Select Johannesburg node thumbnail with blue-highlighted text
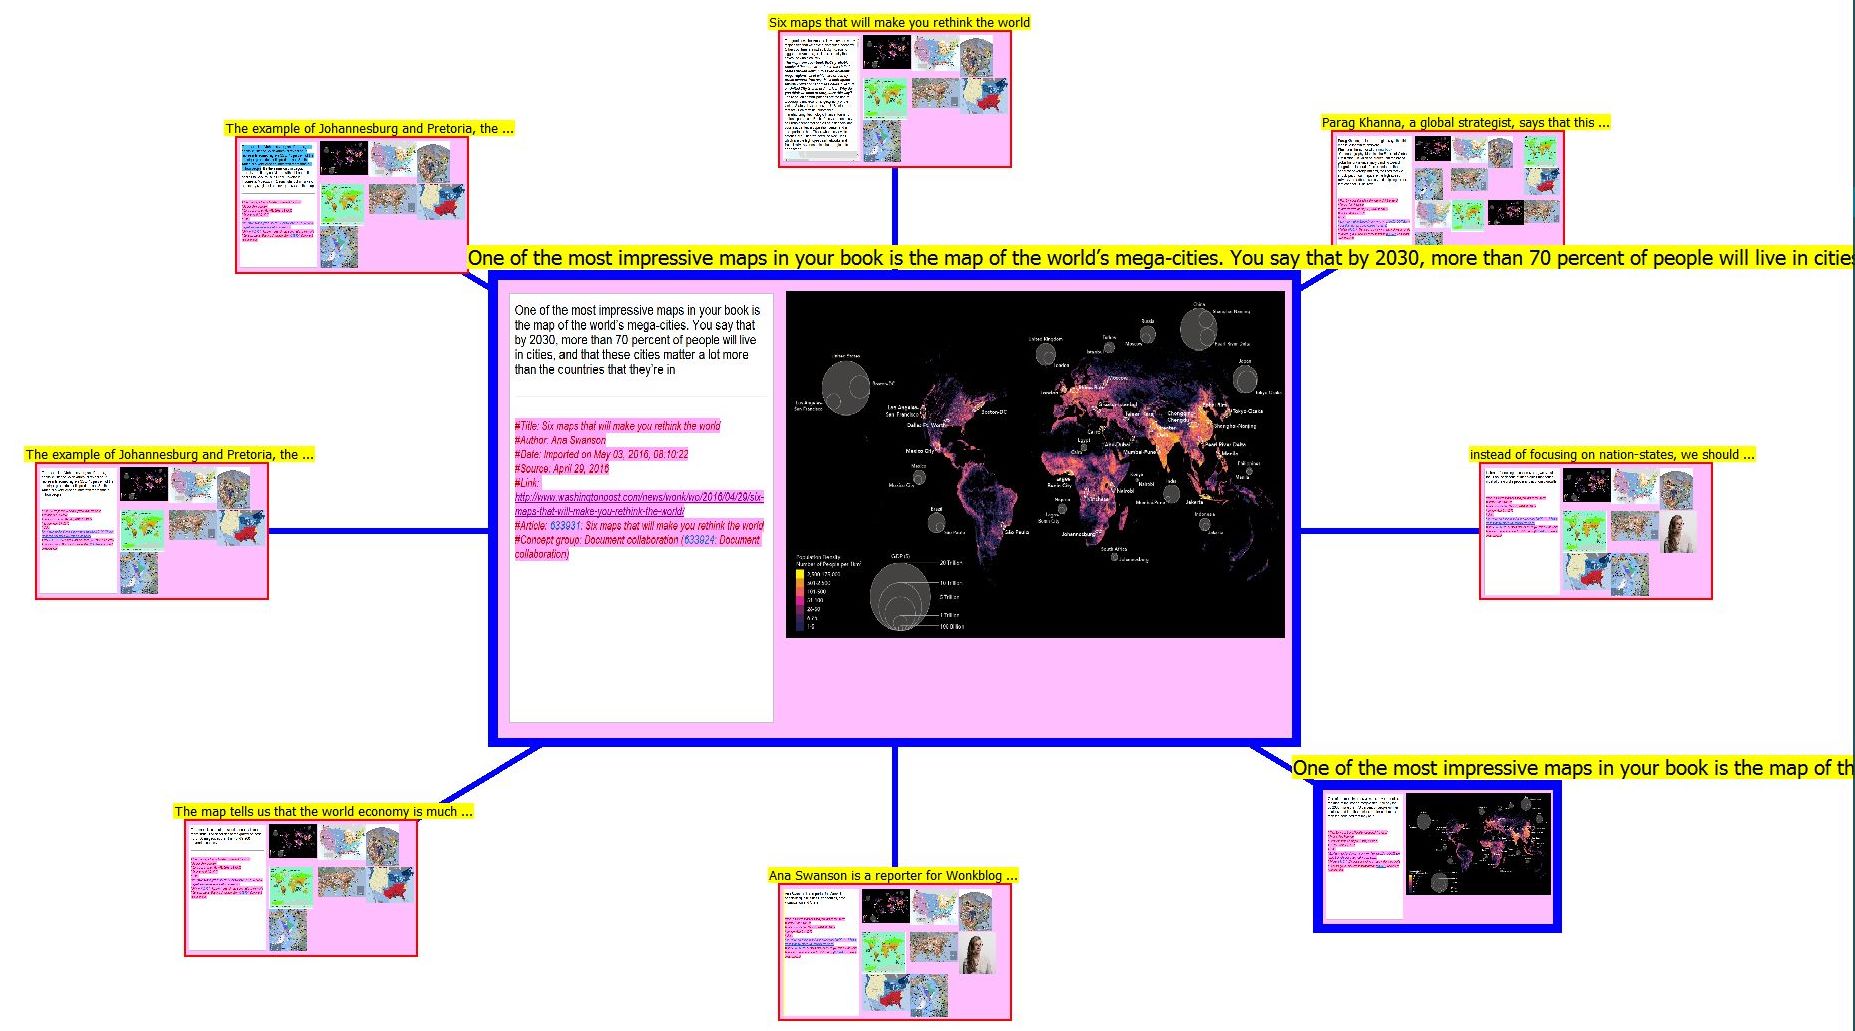The height and width of the screenshot is (1031, 1855). [x=351, y=204]
